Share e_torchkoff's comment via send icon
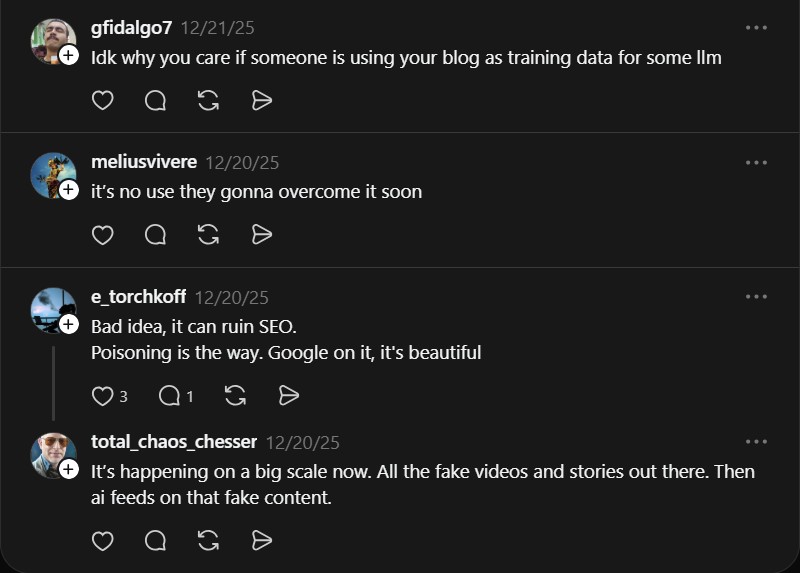The width and height of the screenshot is (800, 573). 289,396
